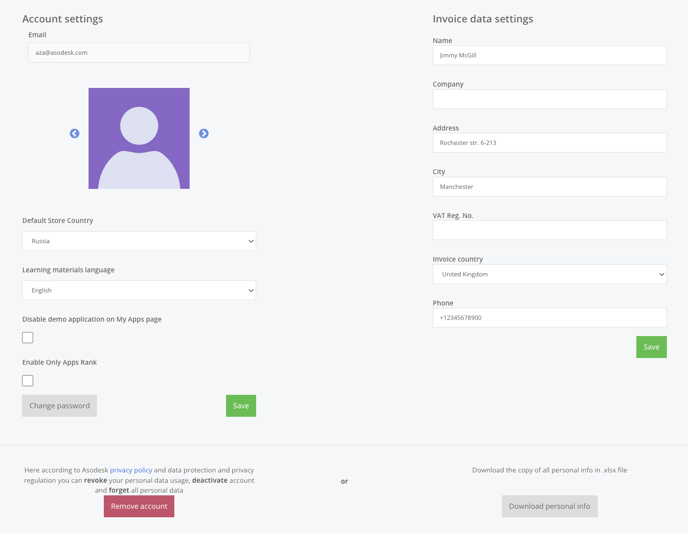Open Invoice country dropdown
The image size is (688, 533).
(x=549, y=274)
